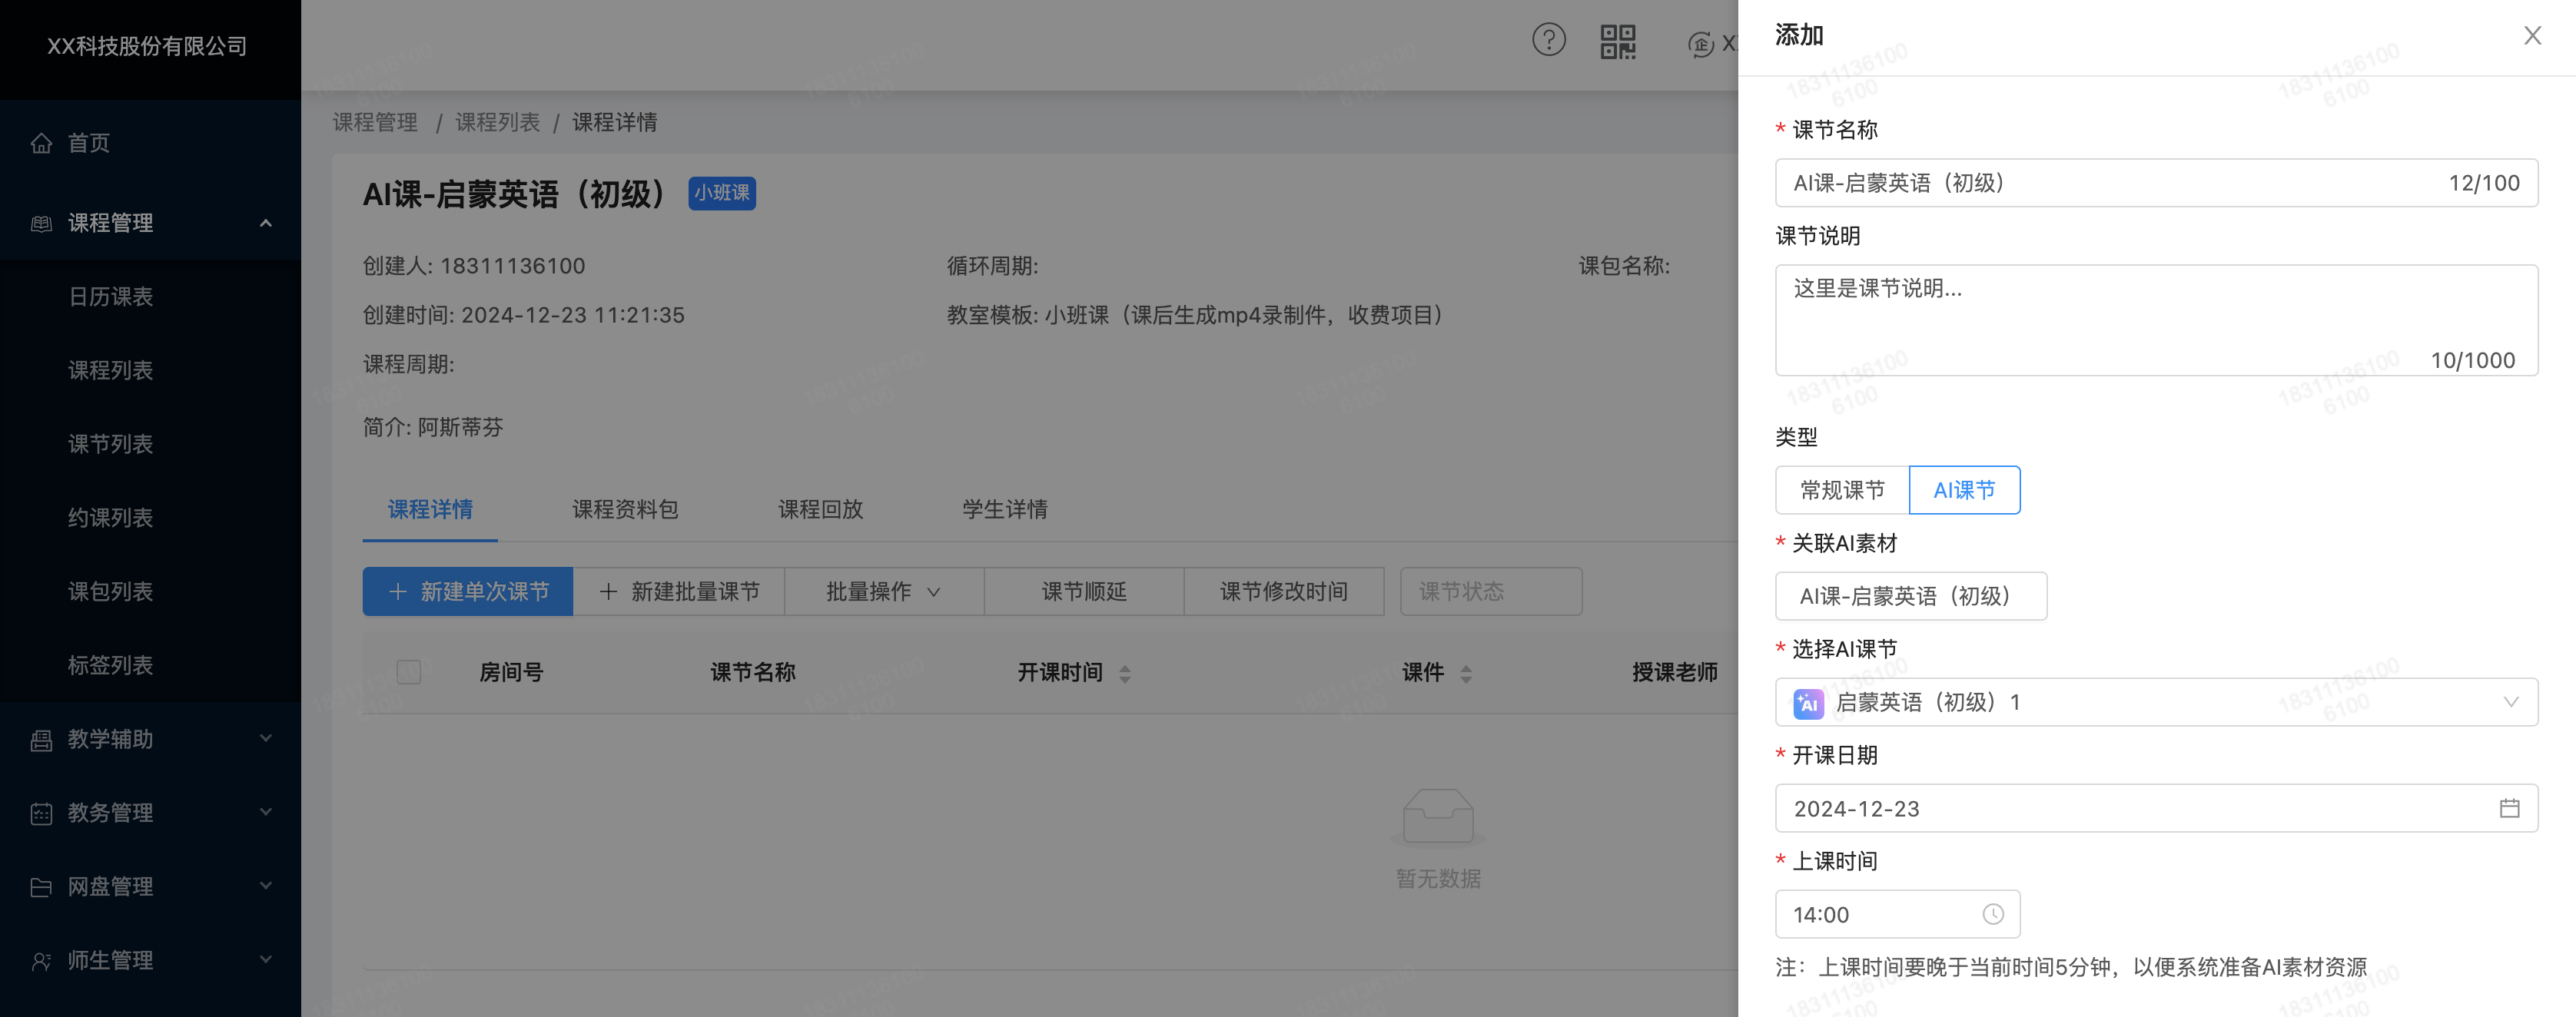Open the 课节列表 sidebar menu item
2576x1017 pixels.
(110, 444)
